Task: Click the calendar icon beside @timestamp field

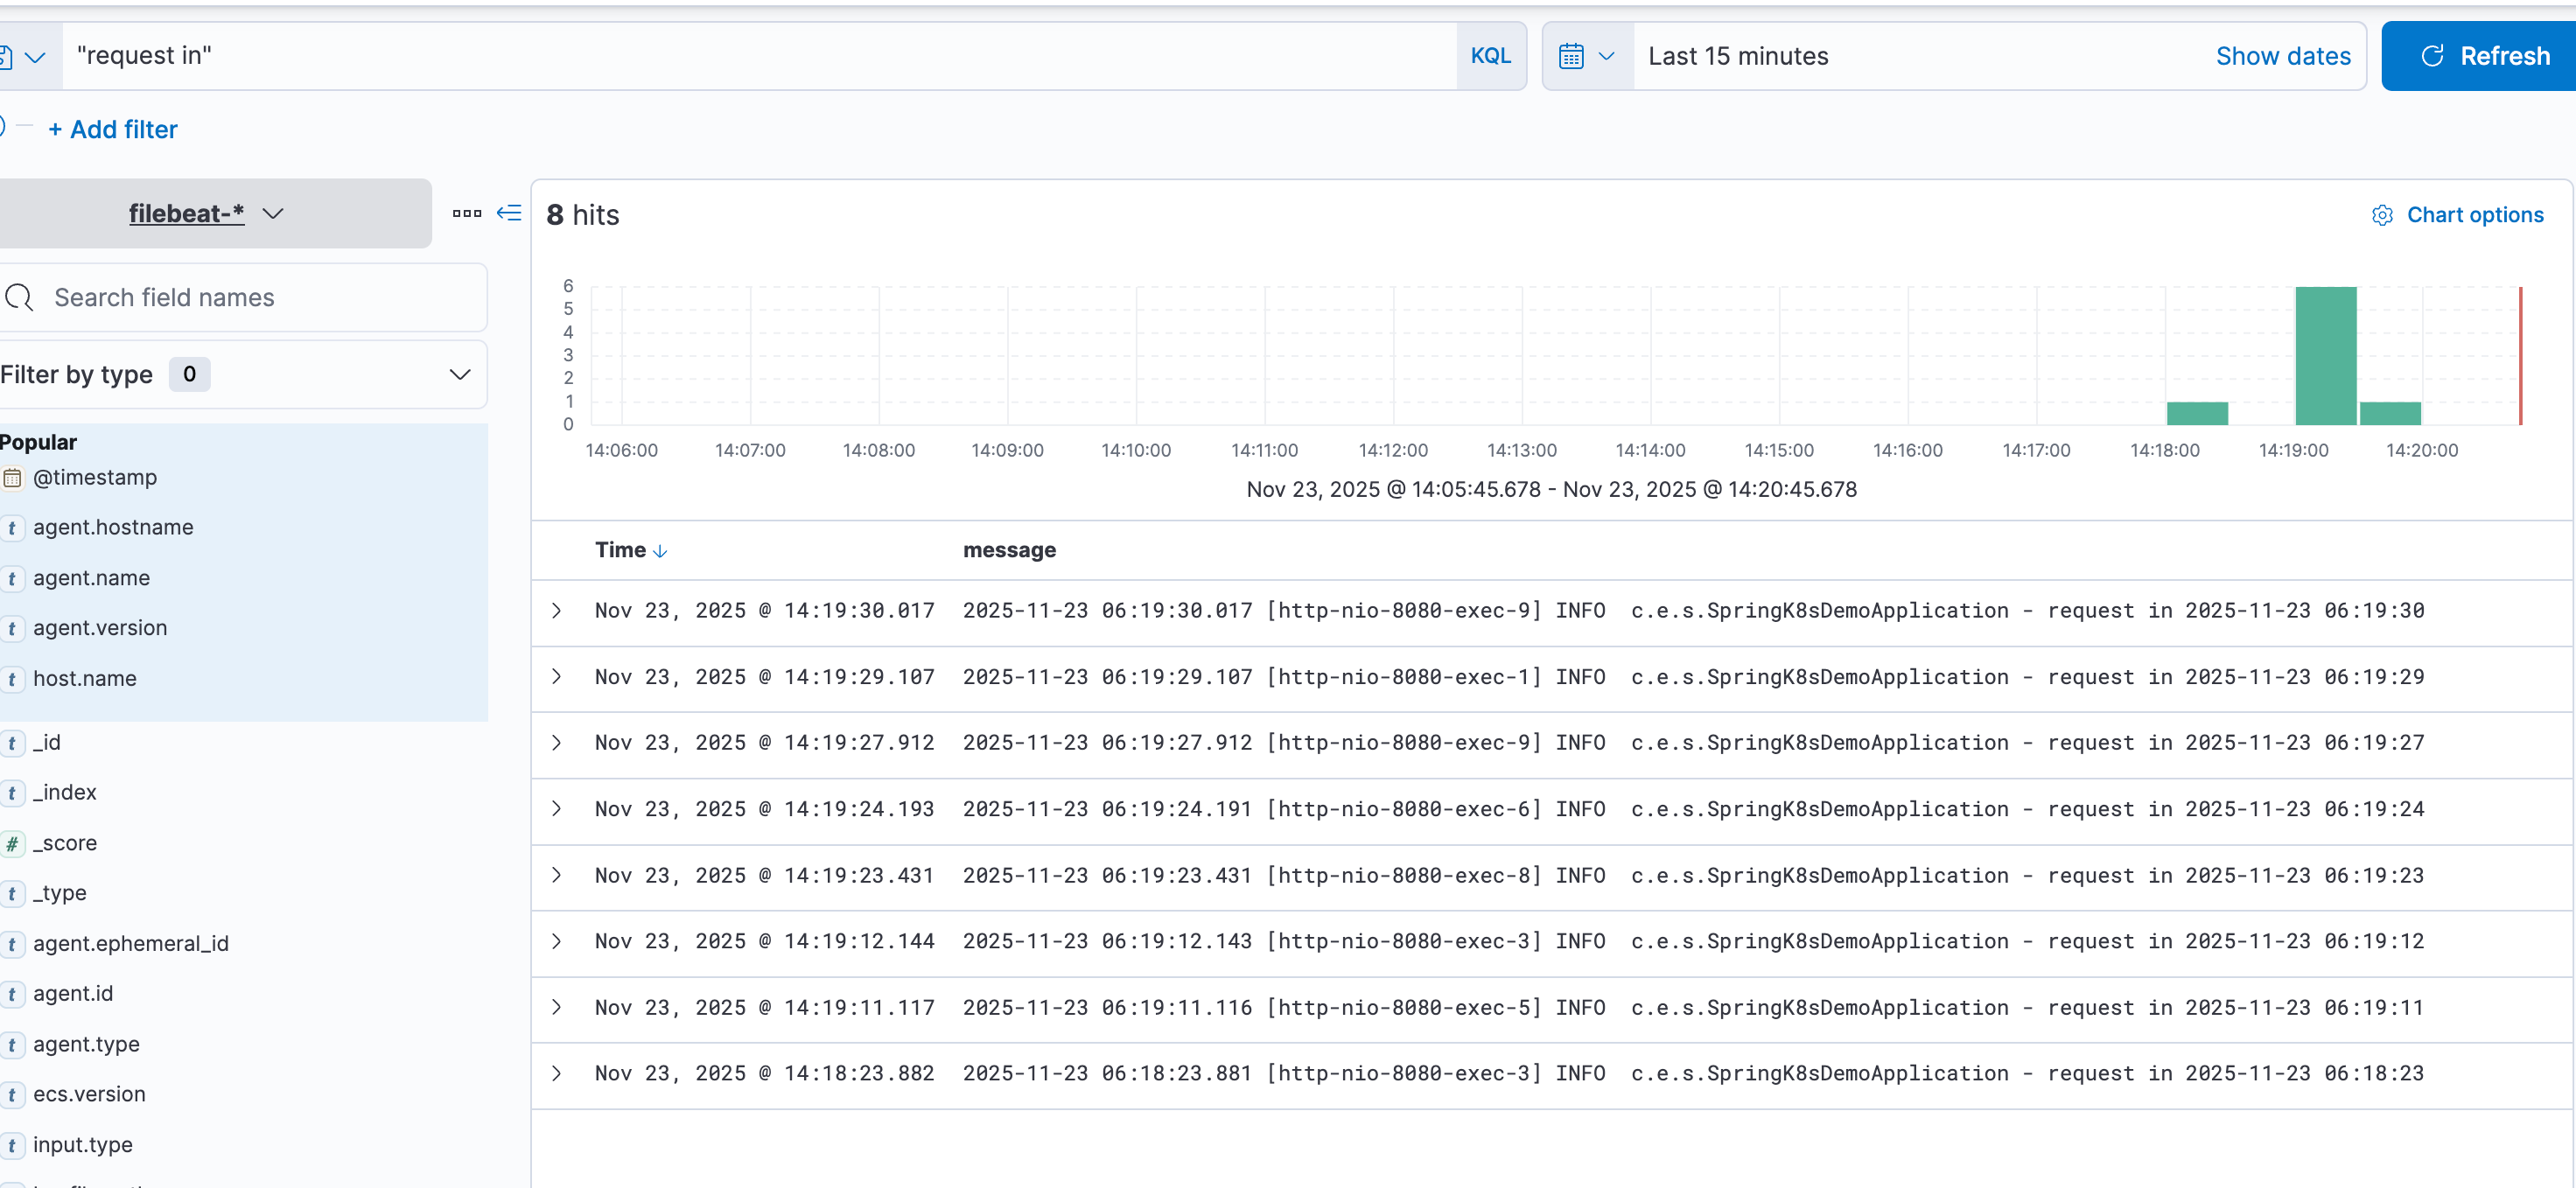Action: 13,478
